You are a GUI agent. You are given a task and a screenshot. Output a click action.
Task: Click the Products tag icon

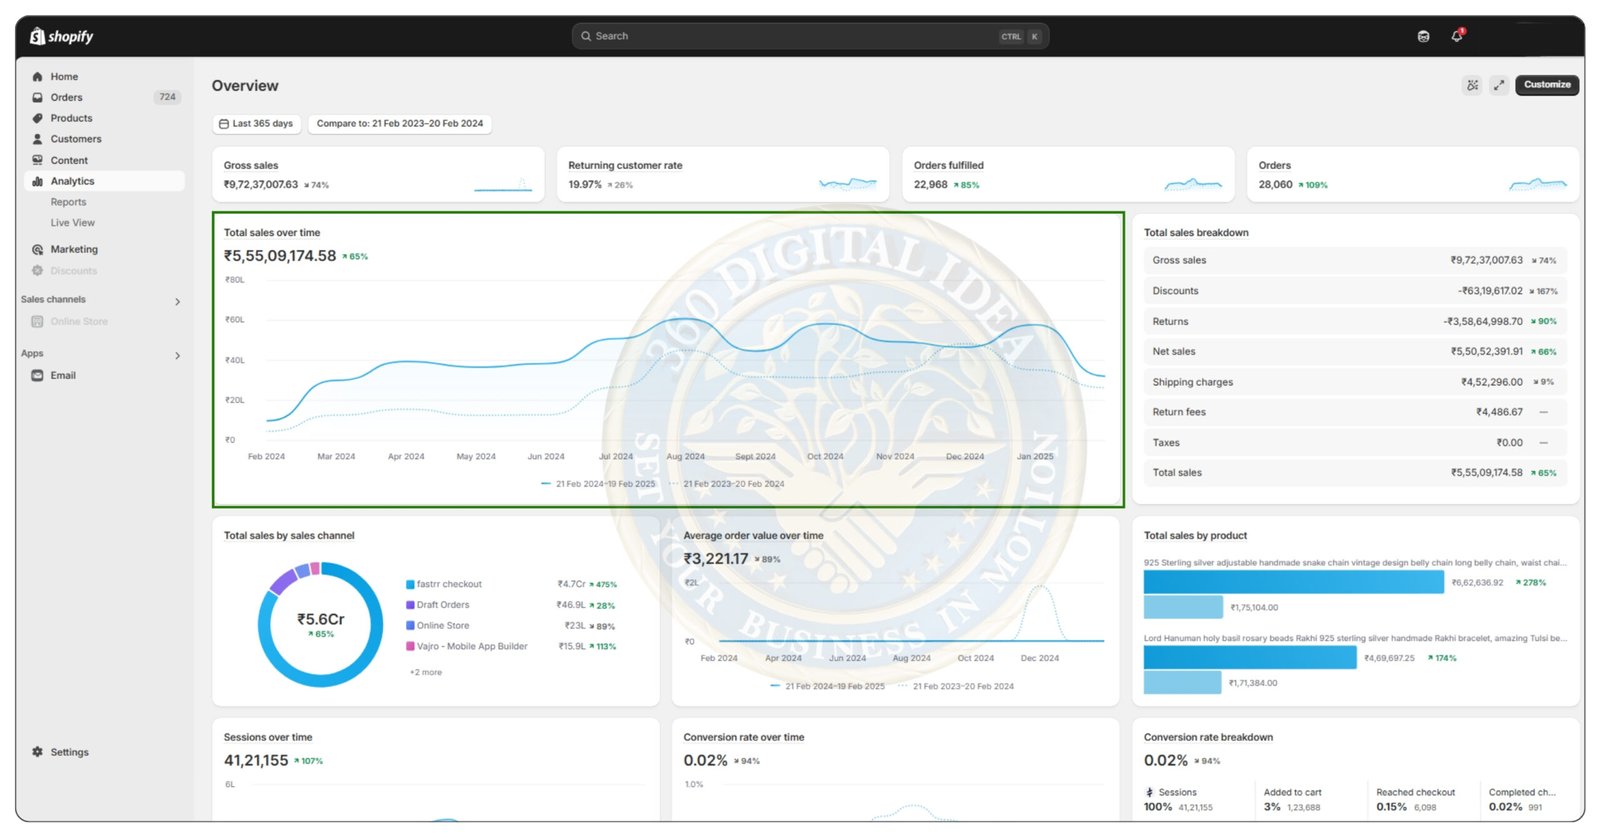click(x=37, y=119)
